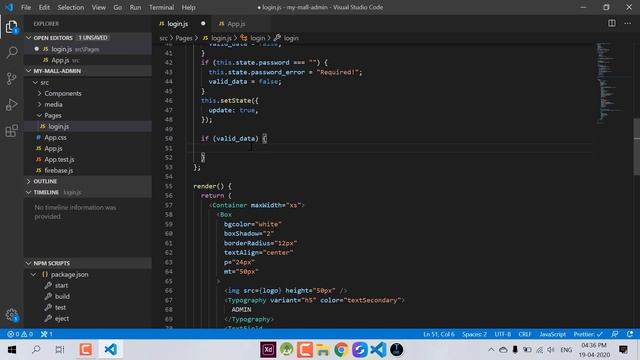Open Task View on the taskbar

point(60,350)
